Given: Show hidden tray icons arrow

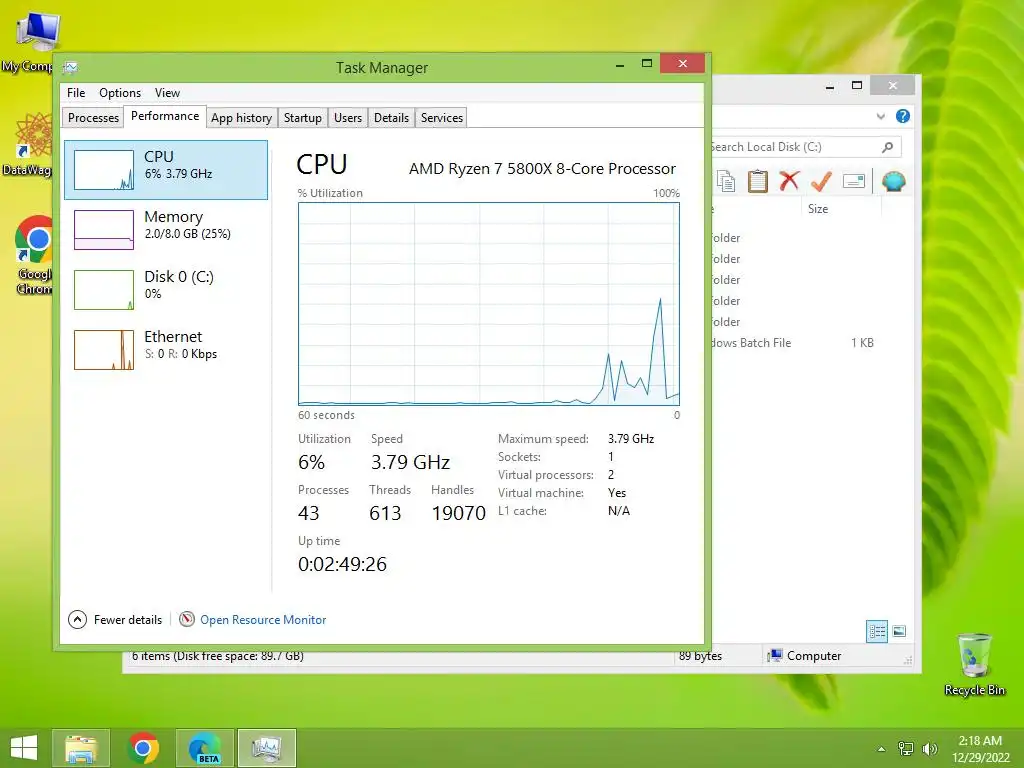Looking at the screenshot, I should click(881, 749).
